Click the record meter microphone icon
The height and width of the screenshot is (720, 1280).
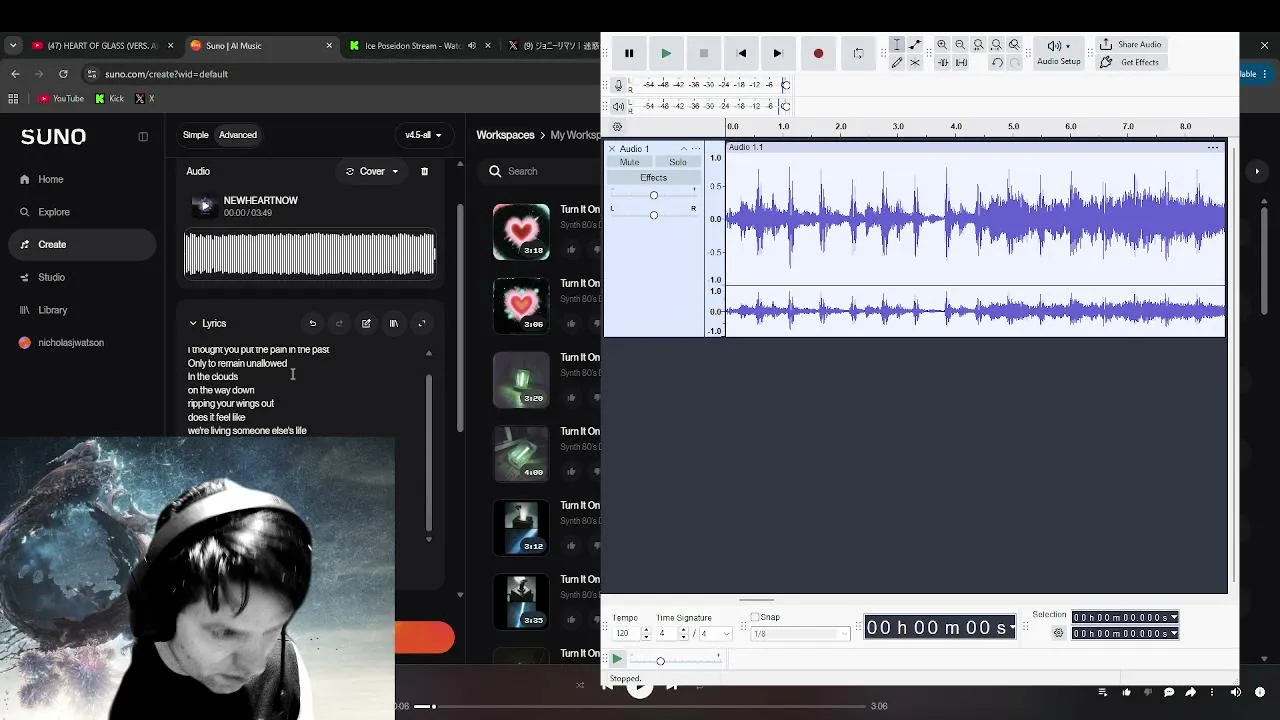point(619,85)
